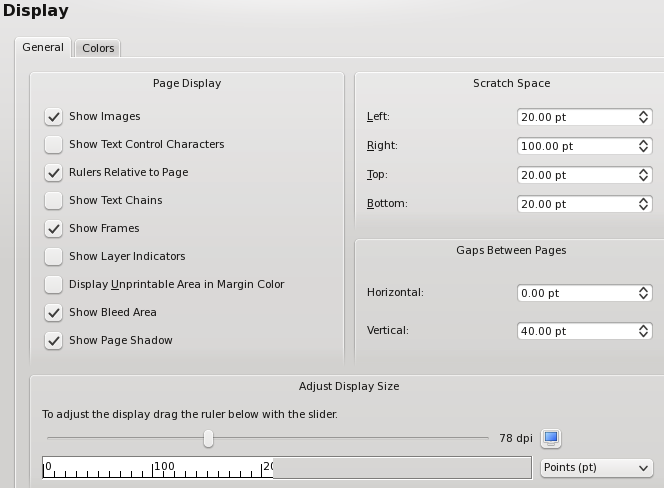Viewport: 664px width, 488px height.
Task: Click the Vertical gap stepper arrows
Action: click(643, 331)
